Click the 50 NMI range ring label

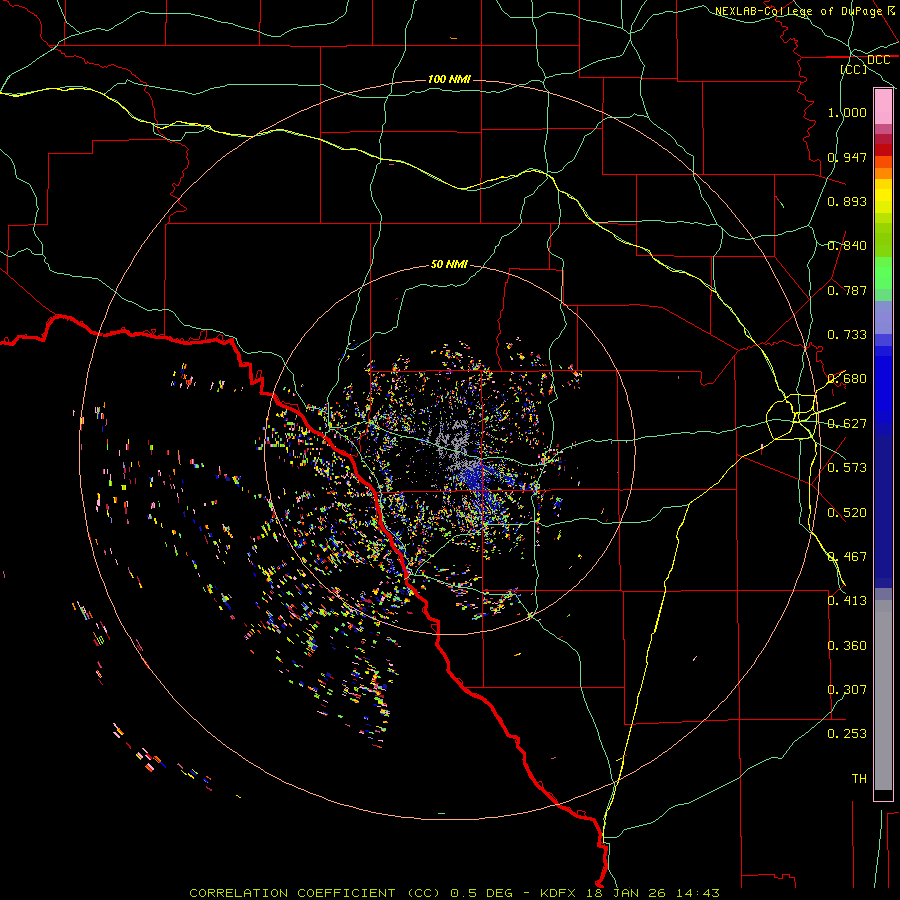[x=449, y=264]
